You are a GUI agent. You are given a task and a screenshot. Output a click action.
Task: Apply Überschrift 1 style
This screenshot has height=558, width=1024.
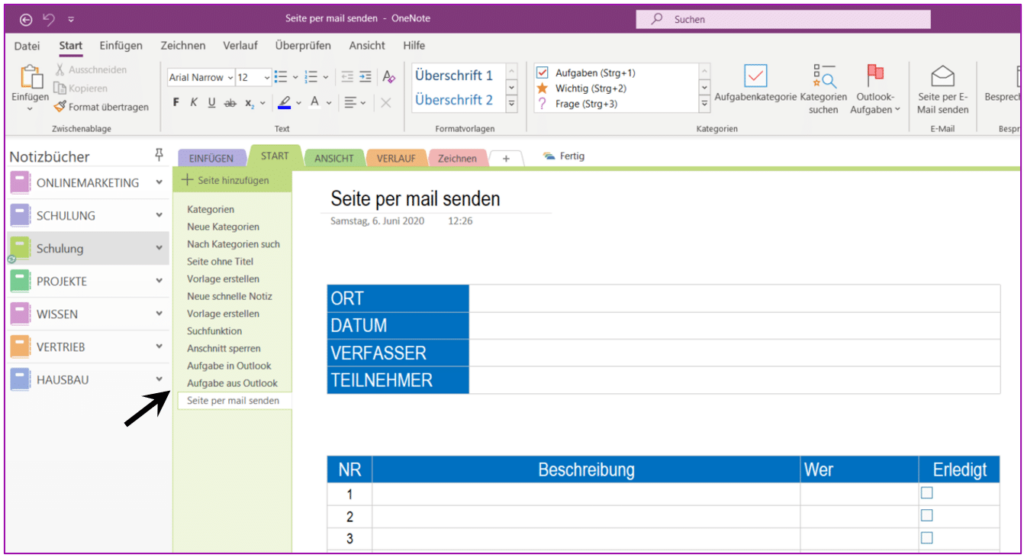coord(454,76)
